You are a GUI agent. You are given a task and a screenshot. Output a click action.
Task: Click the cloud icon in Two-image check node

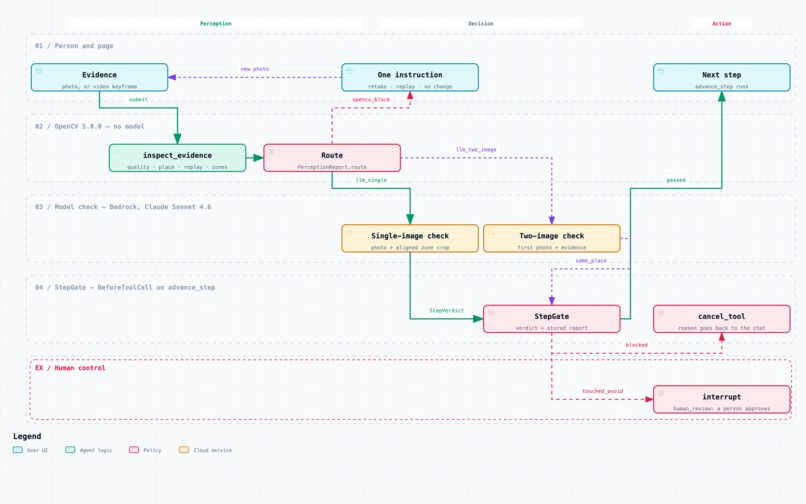pyautogui.click(x=491, y=232)
